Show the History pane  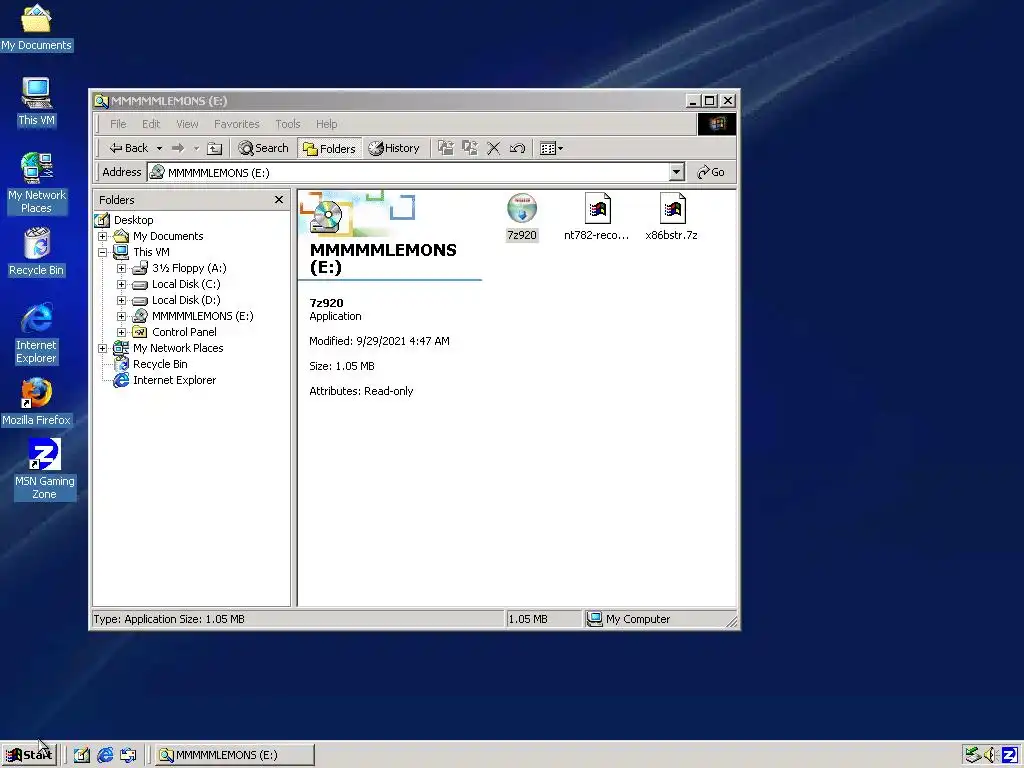(x=394, y=148)
